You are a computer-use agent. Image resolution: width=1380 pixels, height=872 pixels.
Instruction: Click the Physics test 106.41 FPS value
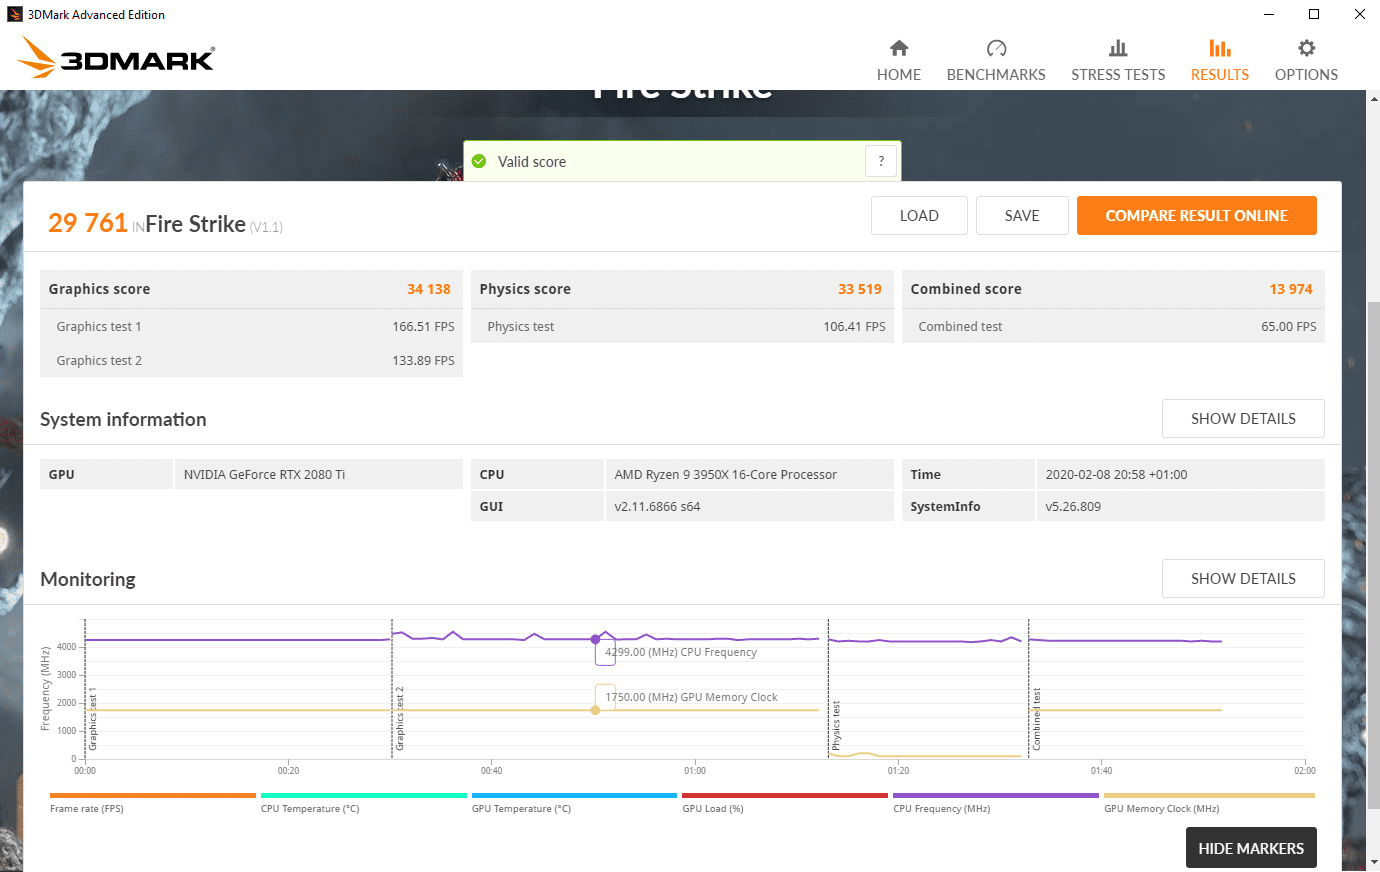(854, 327)
